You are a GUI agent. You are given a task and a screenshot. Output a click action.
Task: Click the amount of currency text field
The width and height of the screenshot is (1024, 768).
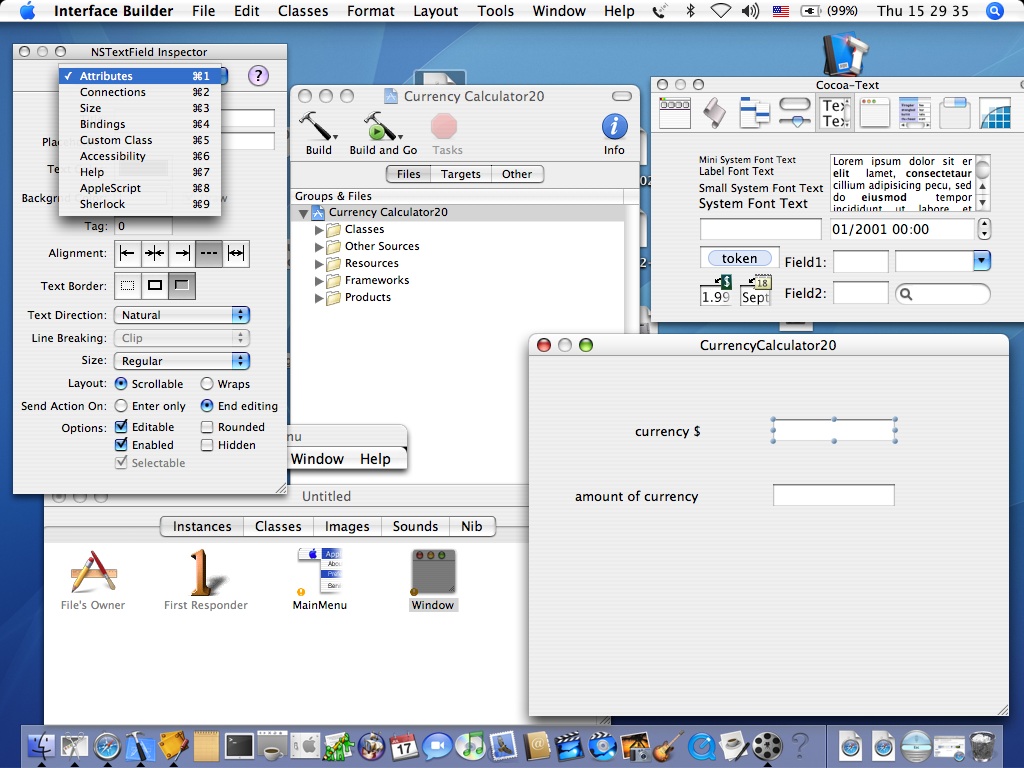pyautogui.click(x=834, y=495)
